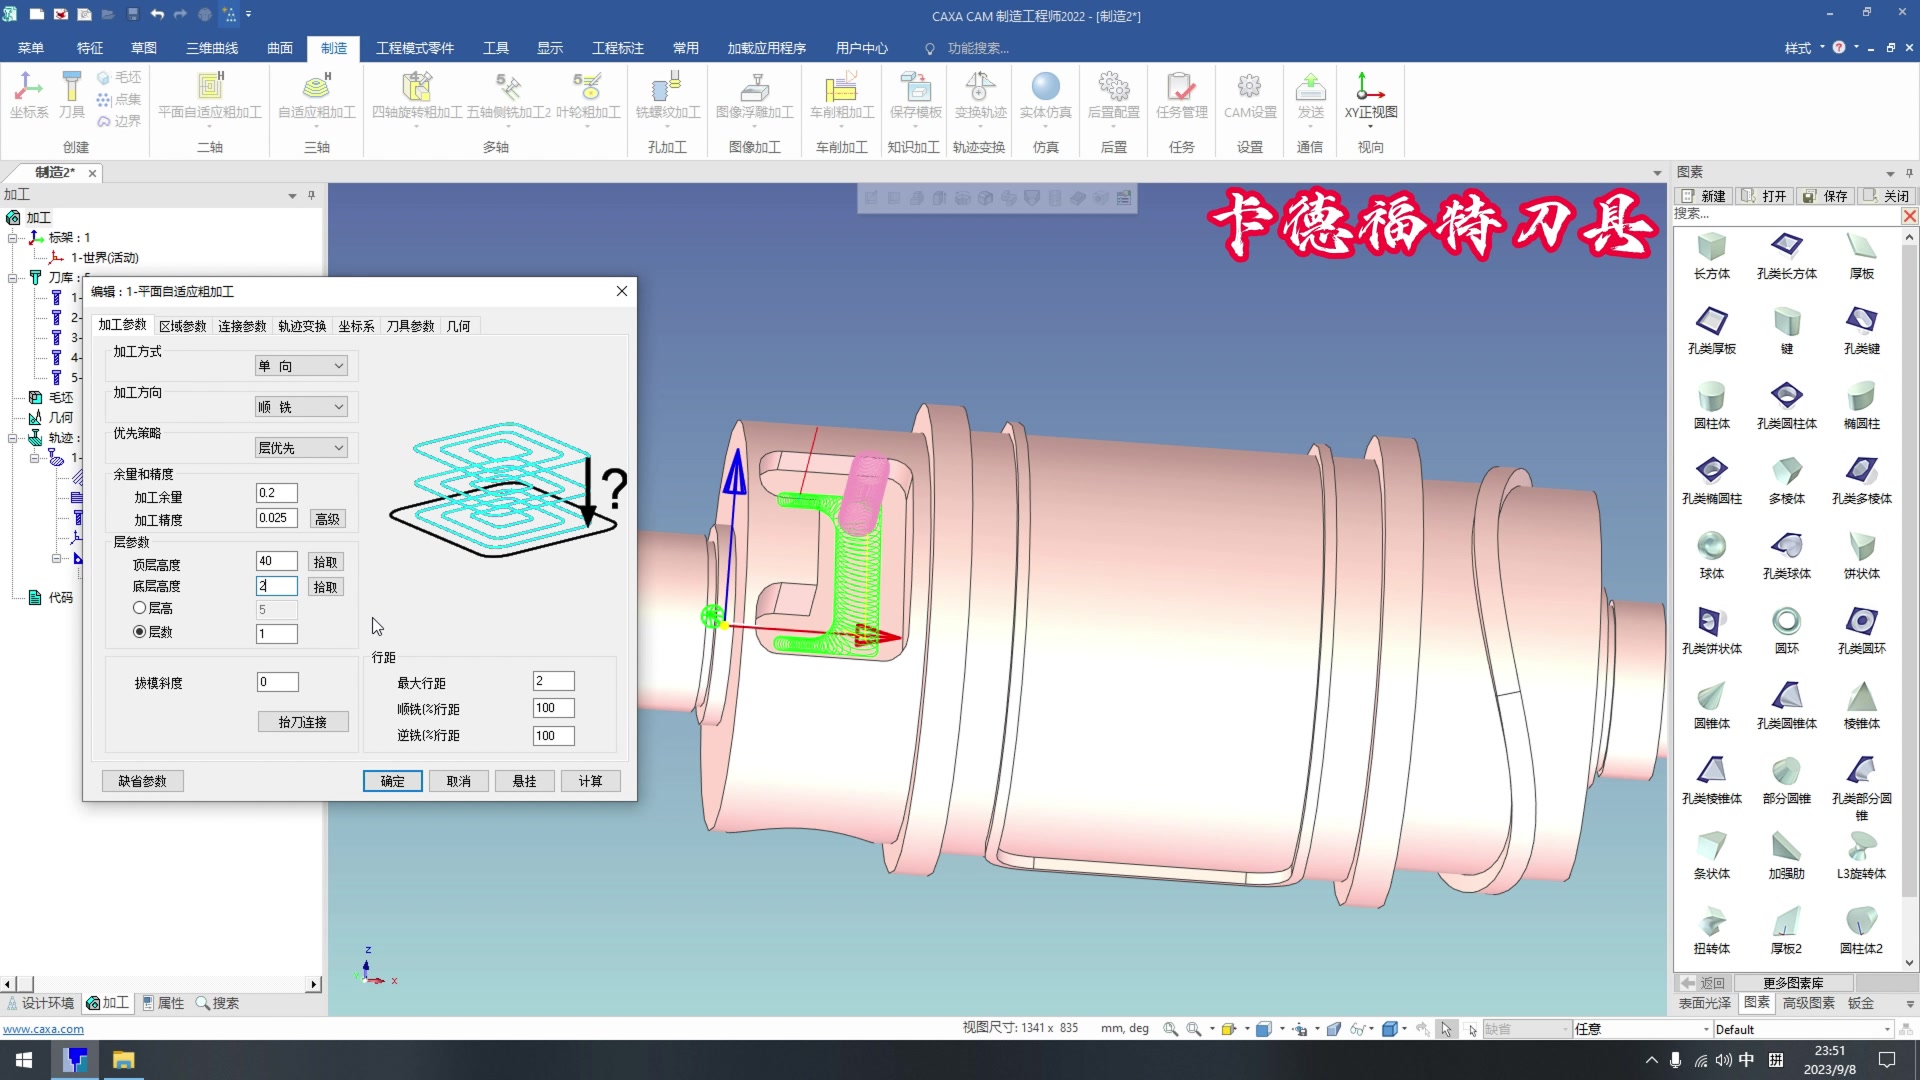The height and width of the screenshot is (1080, 1920).
Task: Click the 自适应粗加工 three-axis tool icon
Action: (x=316, y=96)
